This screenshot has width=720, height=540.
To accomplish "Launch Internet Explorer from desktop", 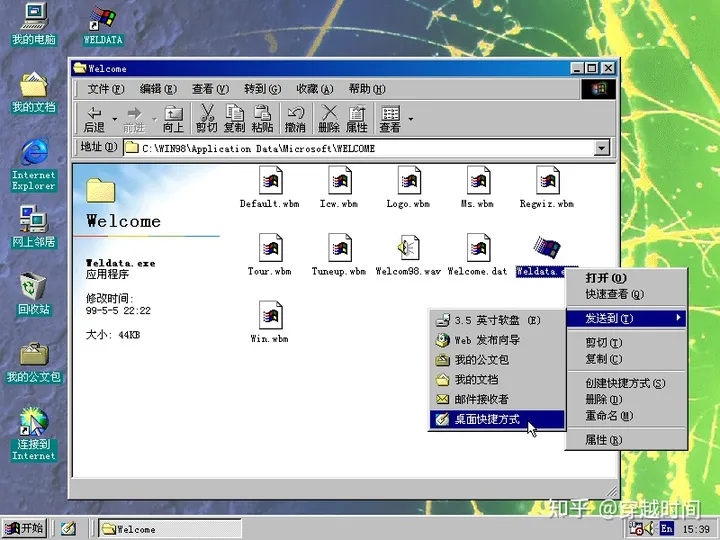I will [x=34, y=164].
